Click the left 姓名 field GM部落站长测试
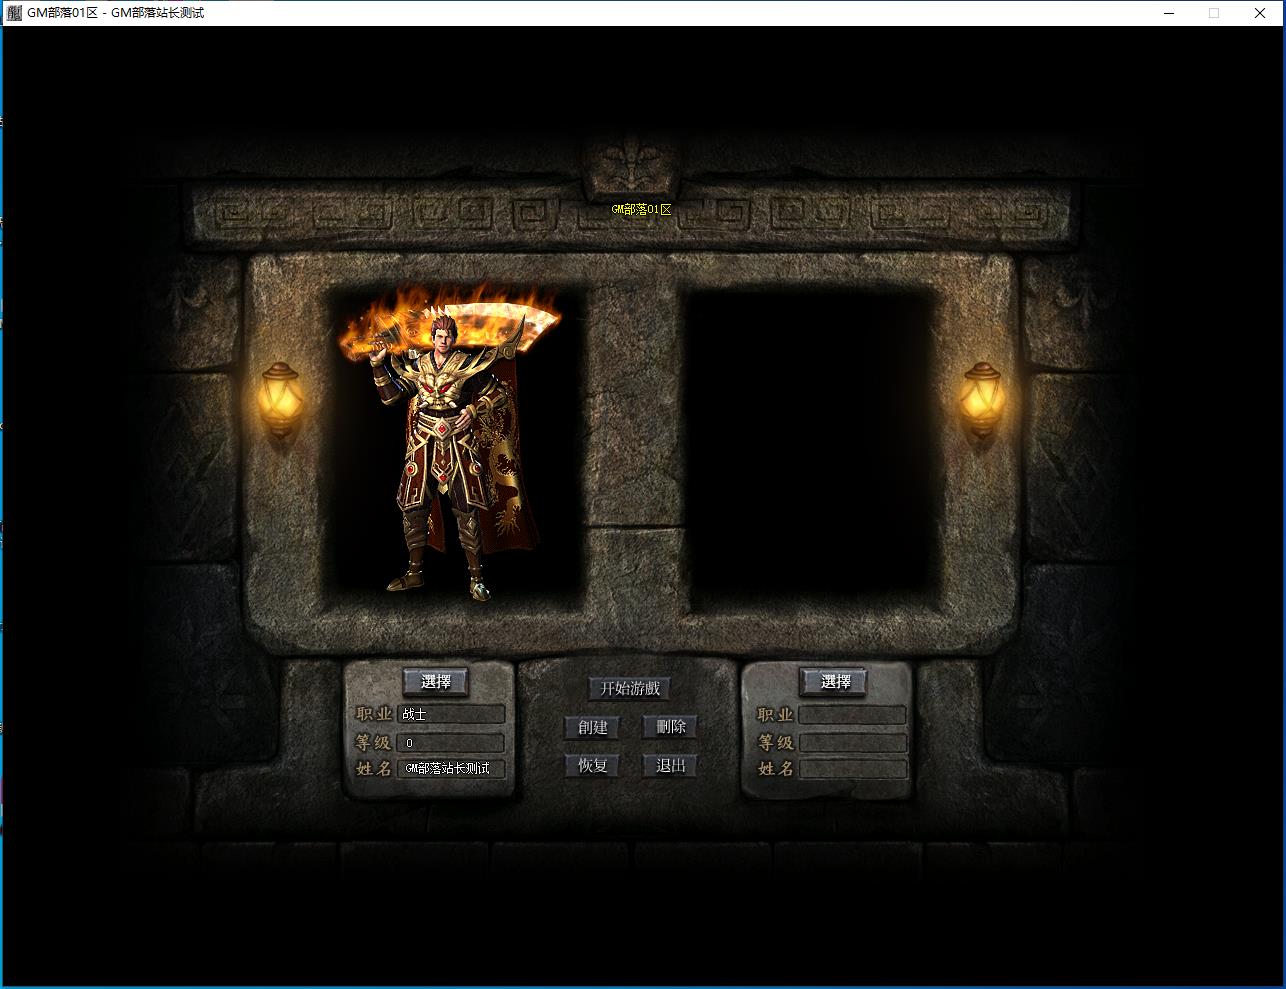 tap(451, 769)
